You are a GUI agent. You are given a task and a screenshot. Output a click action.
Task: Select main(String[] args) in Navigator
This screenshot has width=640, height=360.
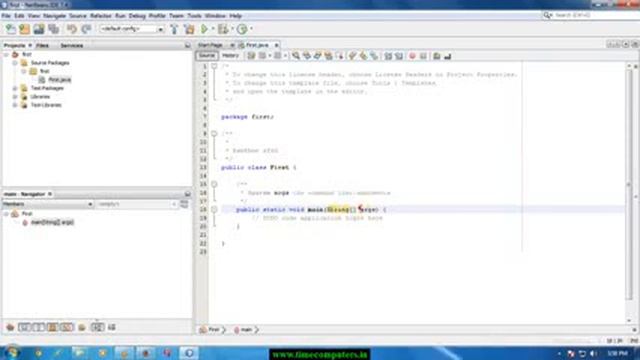pyautogui.click(x=52, y=222)
